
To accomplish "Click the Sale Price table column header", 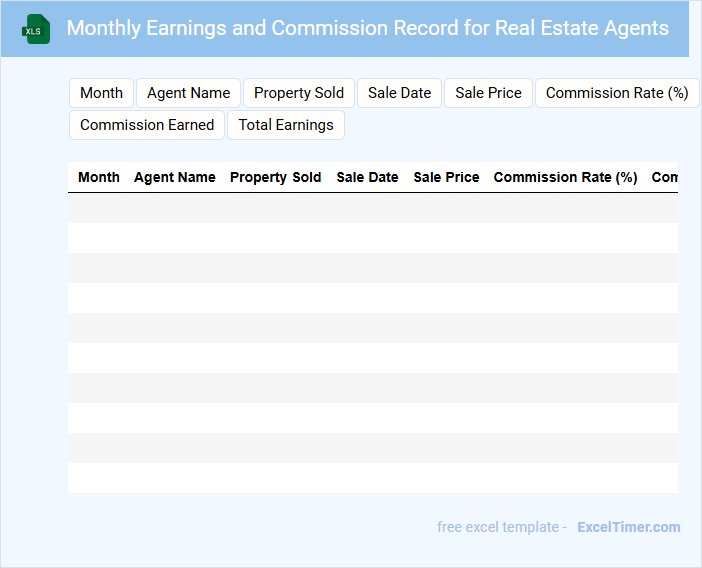I will click(x=446, y=177).
